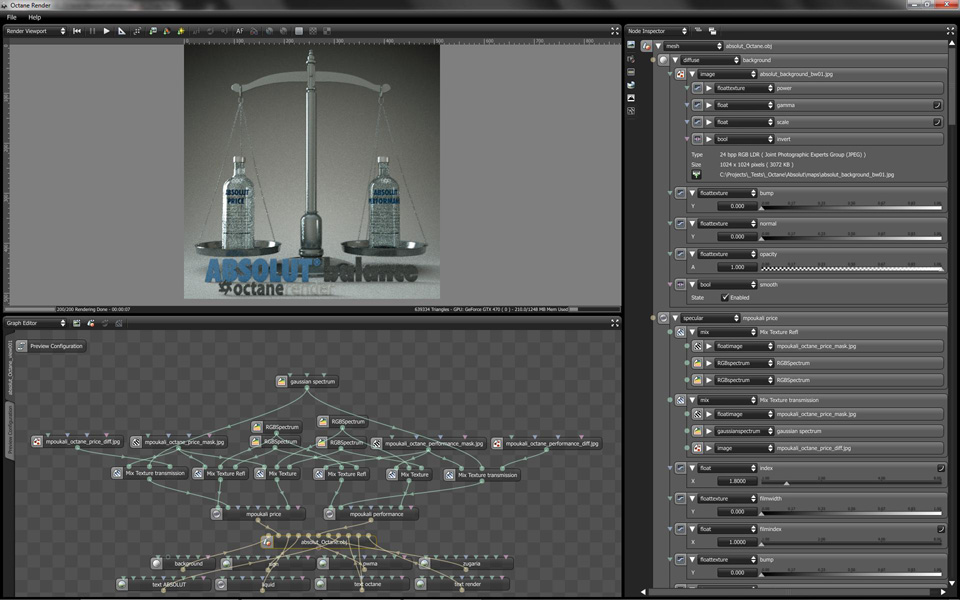Open the Node Inspector panel type dropdown
960x600 pixels.
coord(657,31)
